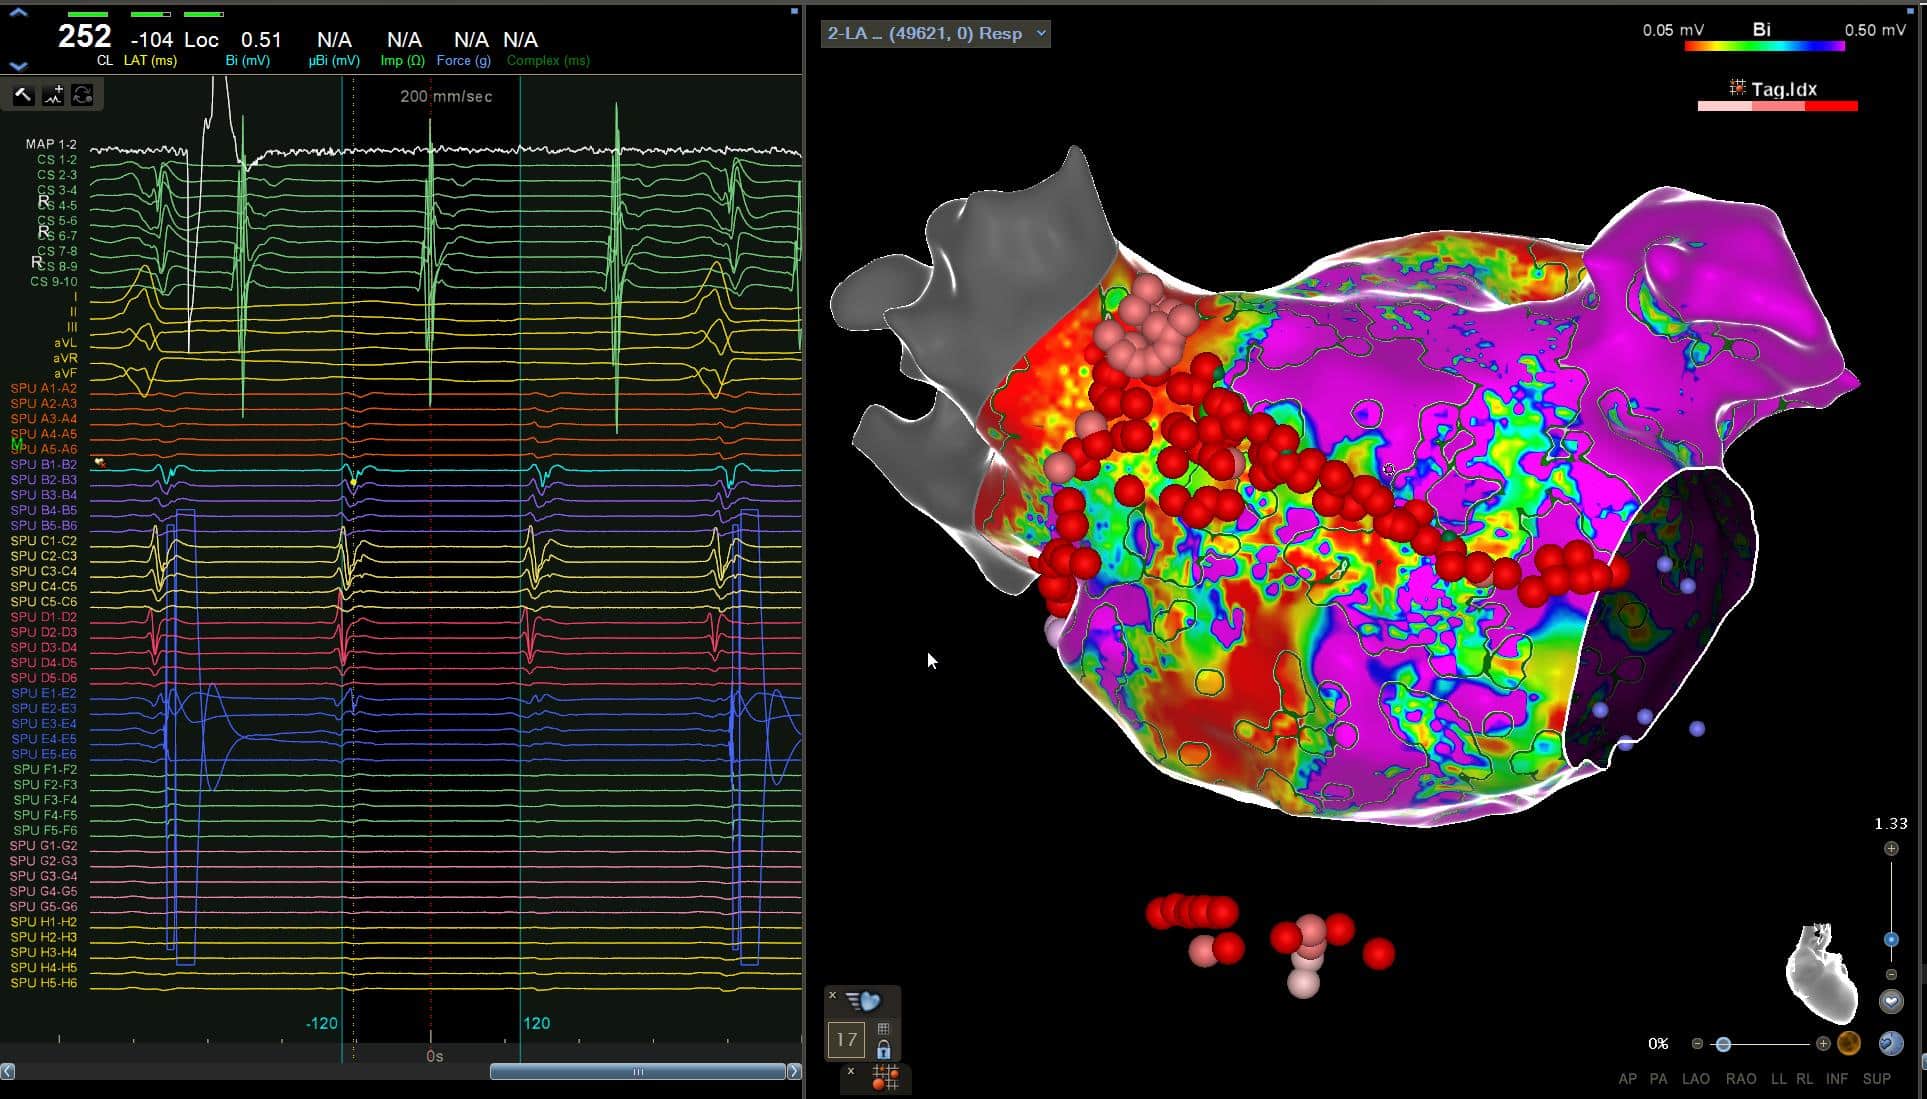Toggle the blue padlock lock icon
This screenshot has width=1927, height=1099.
point(883,1050)
